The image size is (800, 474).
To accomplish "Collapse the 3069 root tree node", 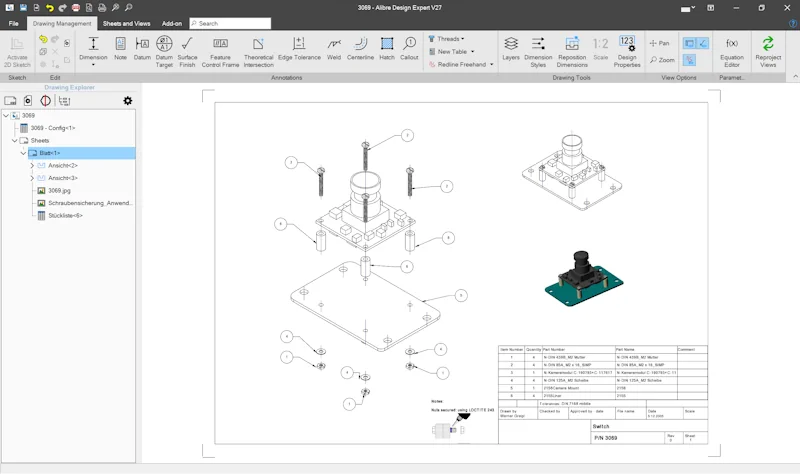I will point(6,115).
